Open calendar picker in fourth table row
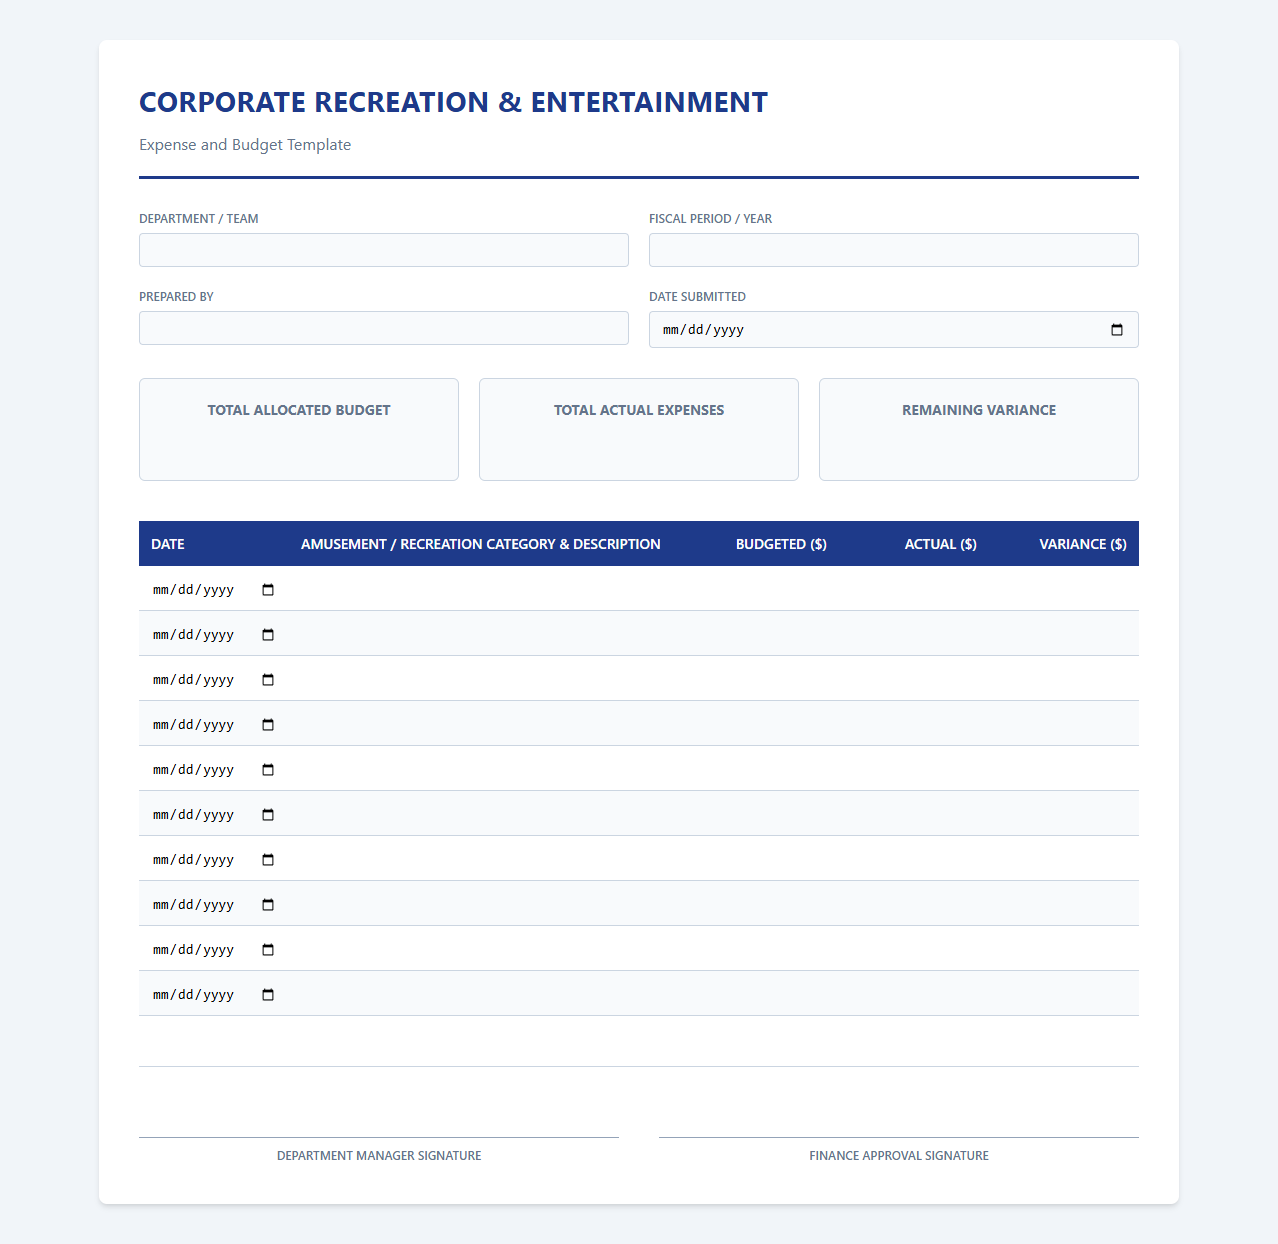 268,725
